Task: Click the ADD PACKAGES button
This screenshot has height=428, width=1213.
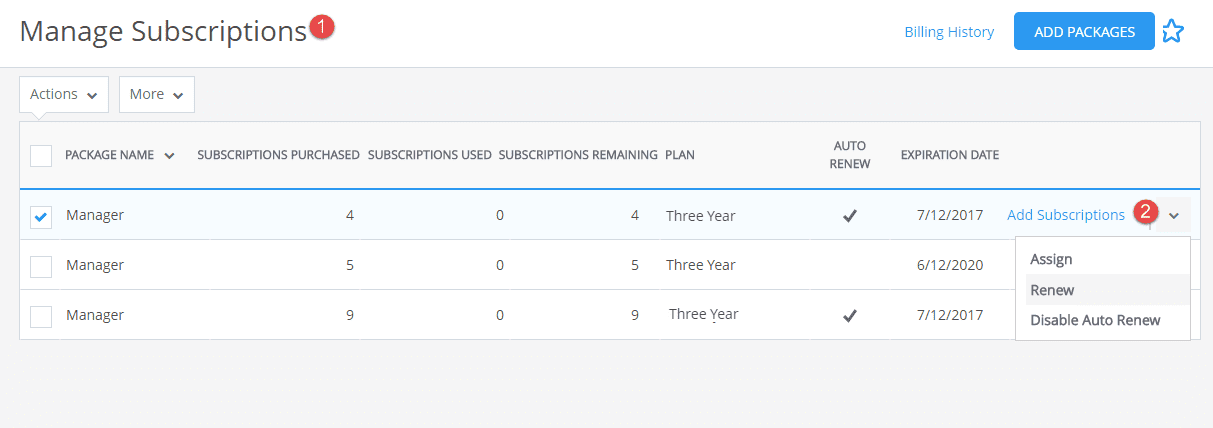Action: click(x=1084, y=32)
